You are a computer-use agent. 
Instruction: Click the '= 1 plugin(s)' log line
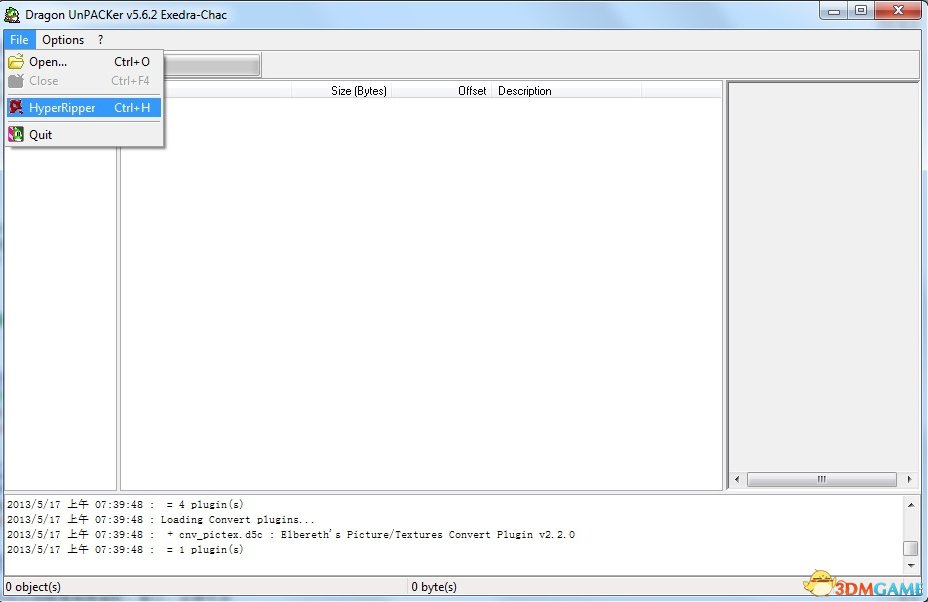(x=125, y=550)
